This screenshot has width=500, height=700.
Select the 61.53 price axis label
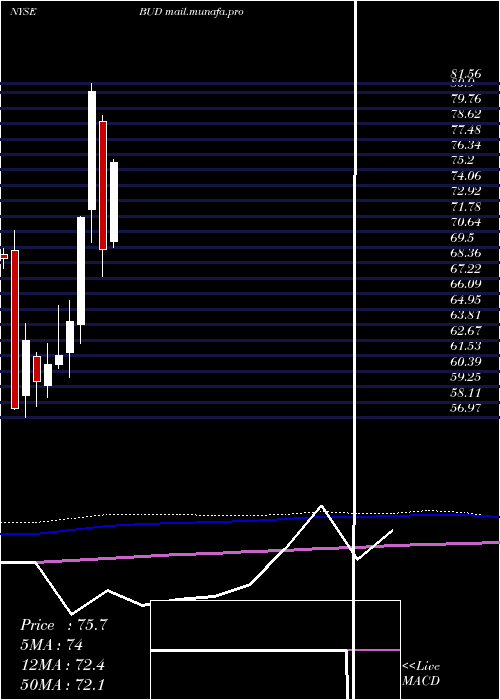466,346
